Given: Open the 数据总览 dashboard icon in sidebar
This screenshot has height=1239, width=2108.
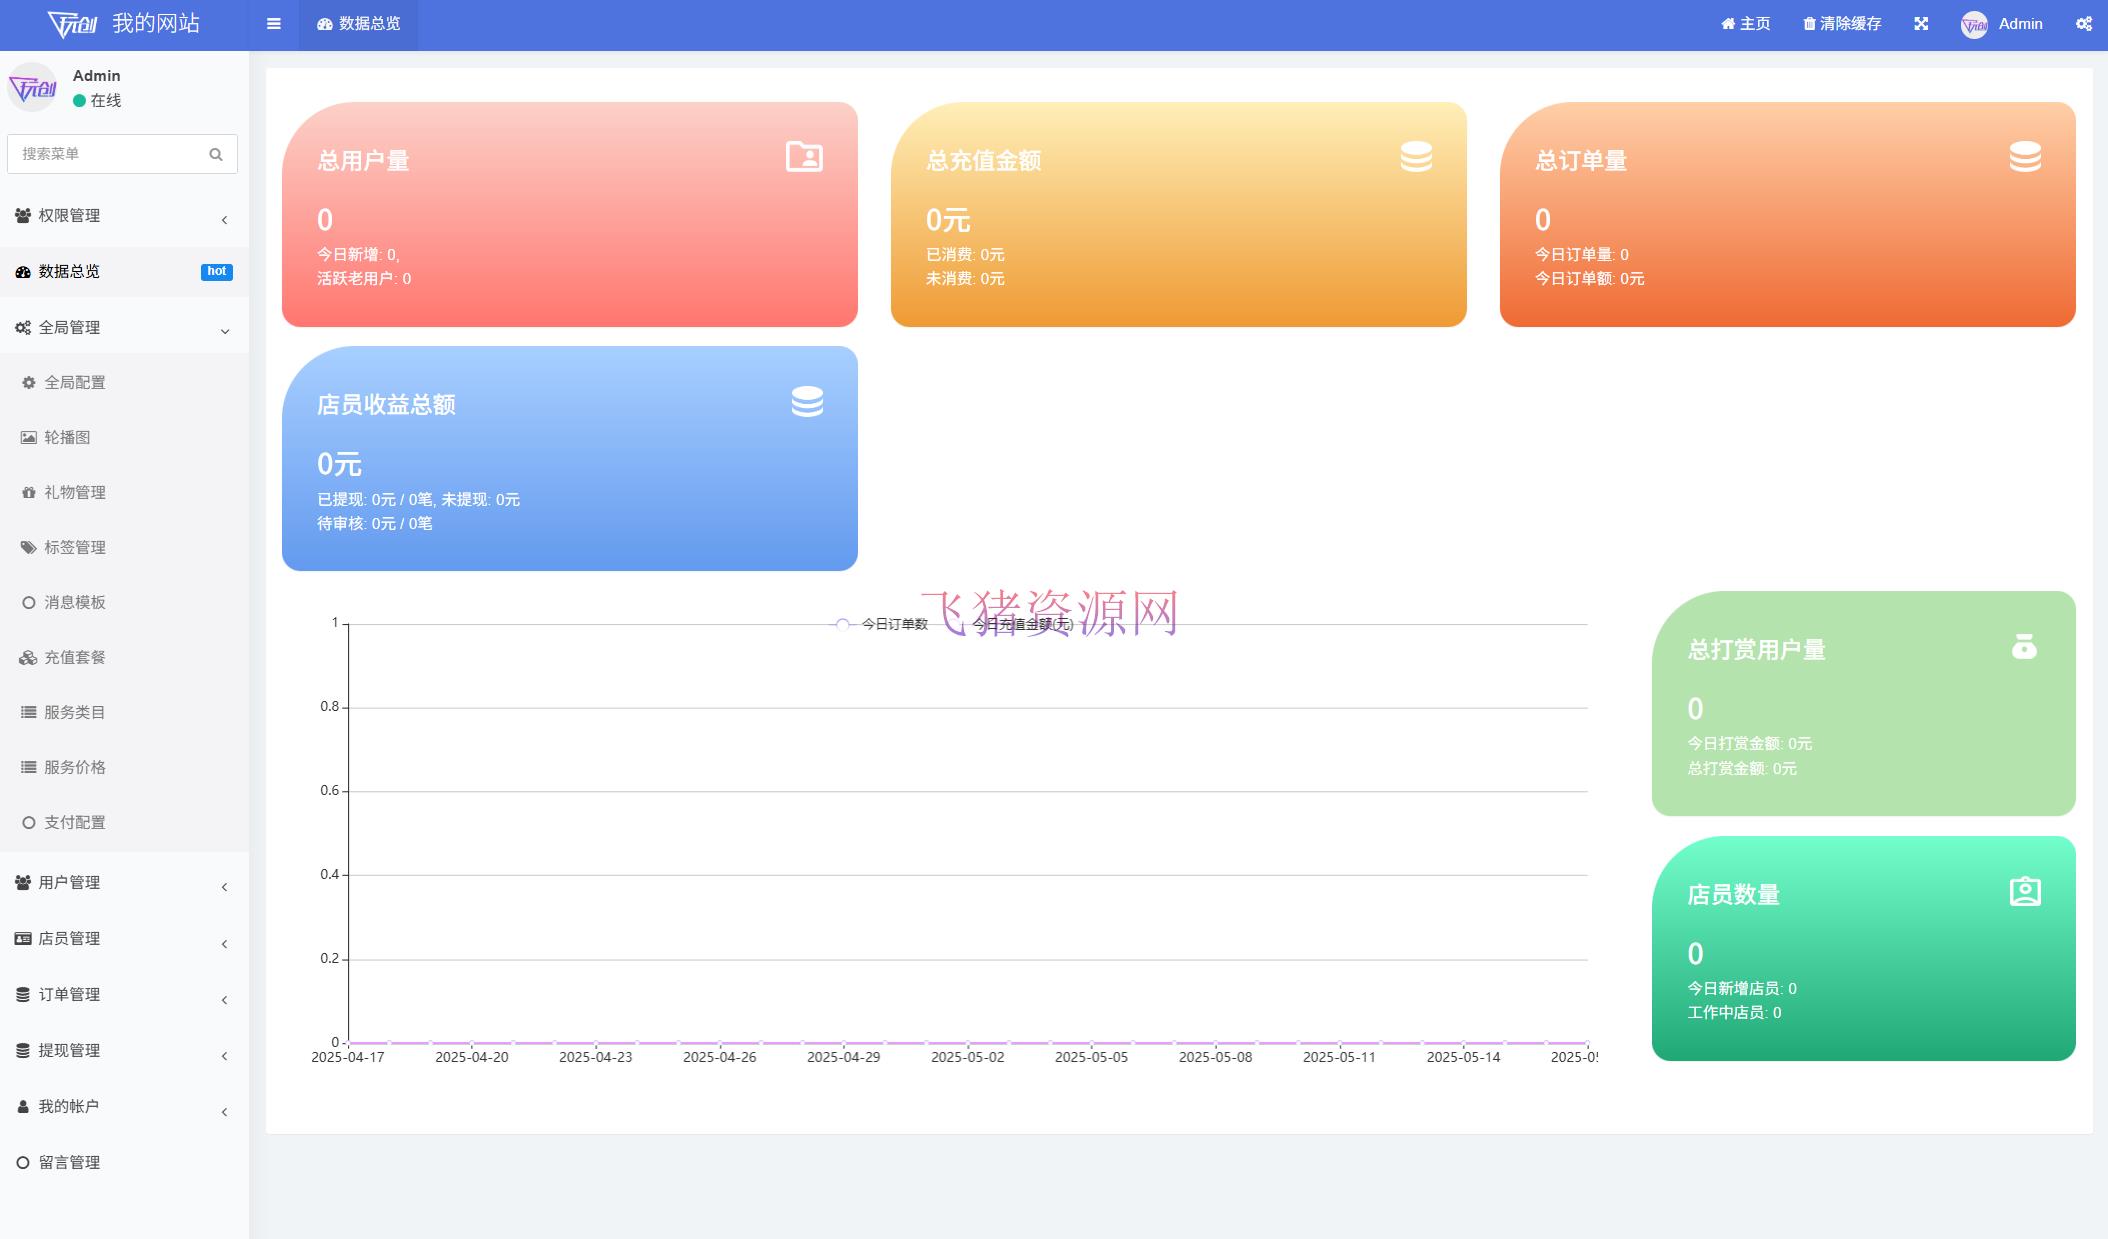Looking at the screenshot, I should click(22, 272).
